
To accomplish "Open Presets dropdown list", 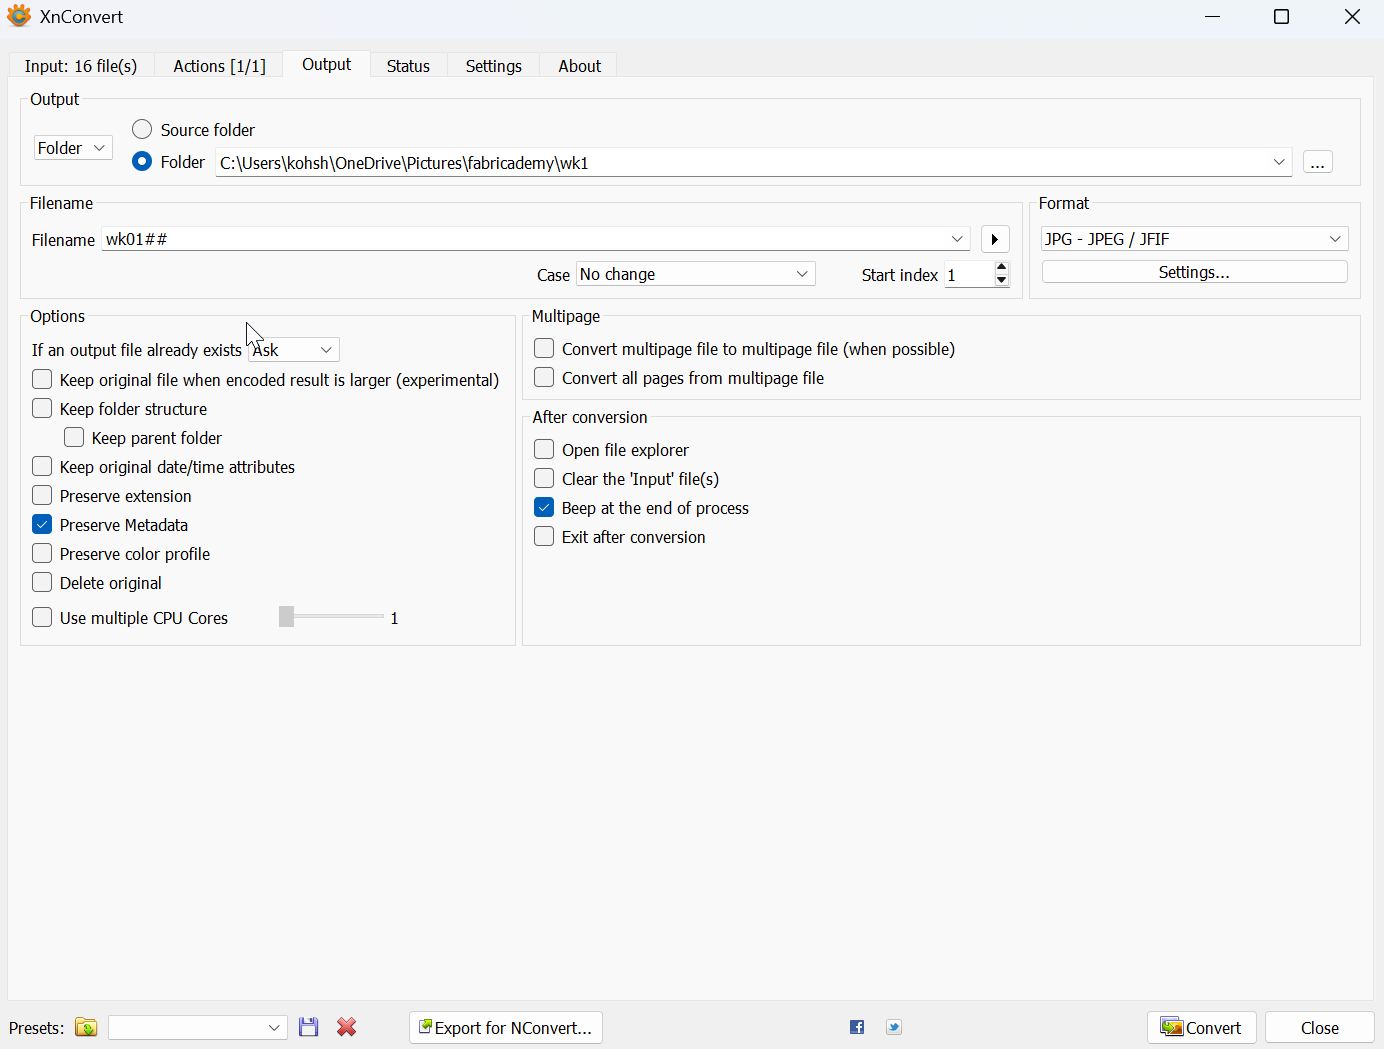I will 198,1027.
